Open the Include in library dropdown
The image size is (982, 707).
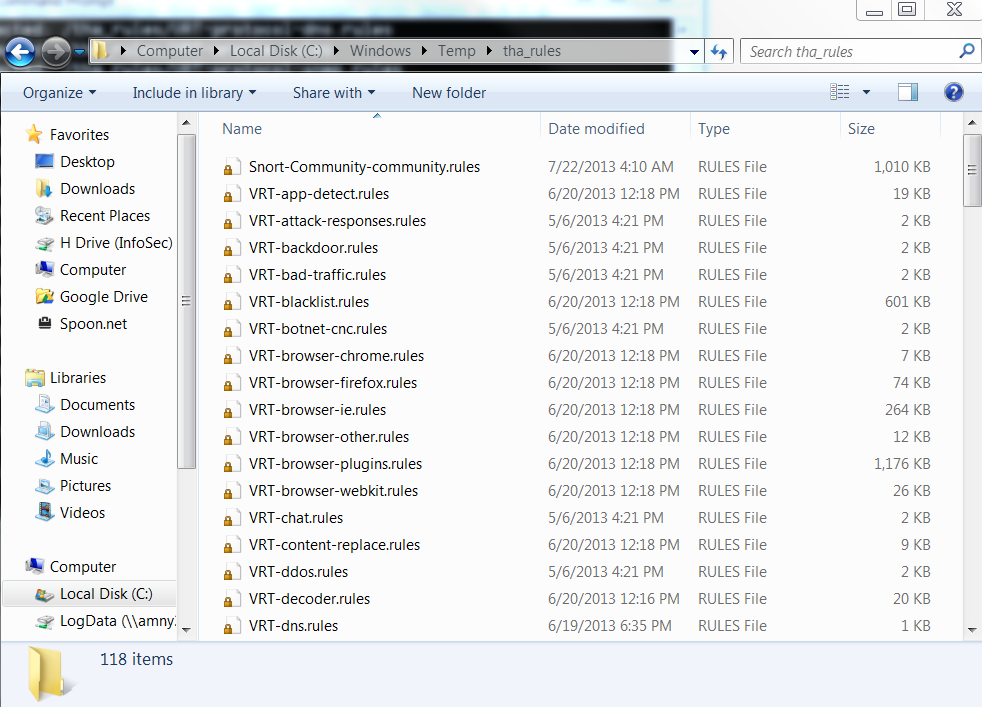pos(194,93)
